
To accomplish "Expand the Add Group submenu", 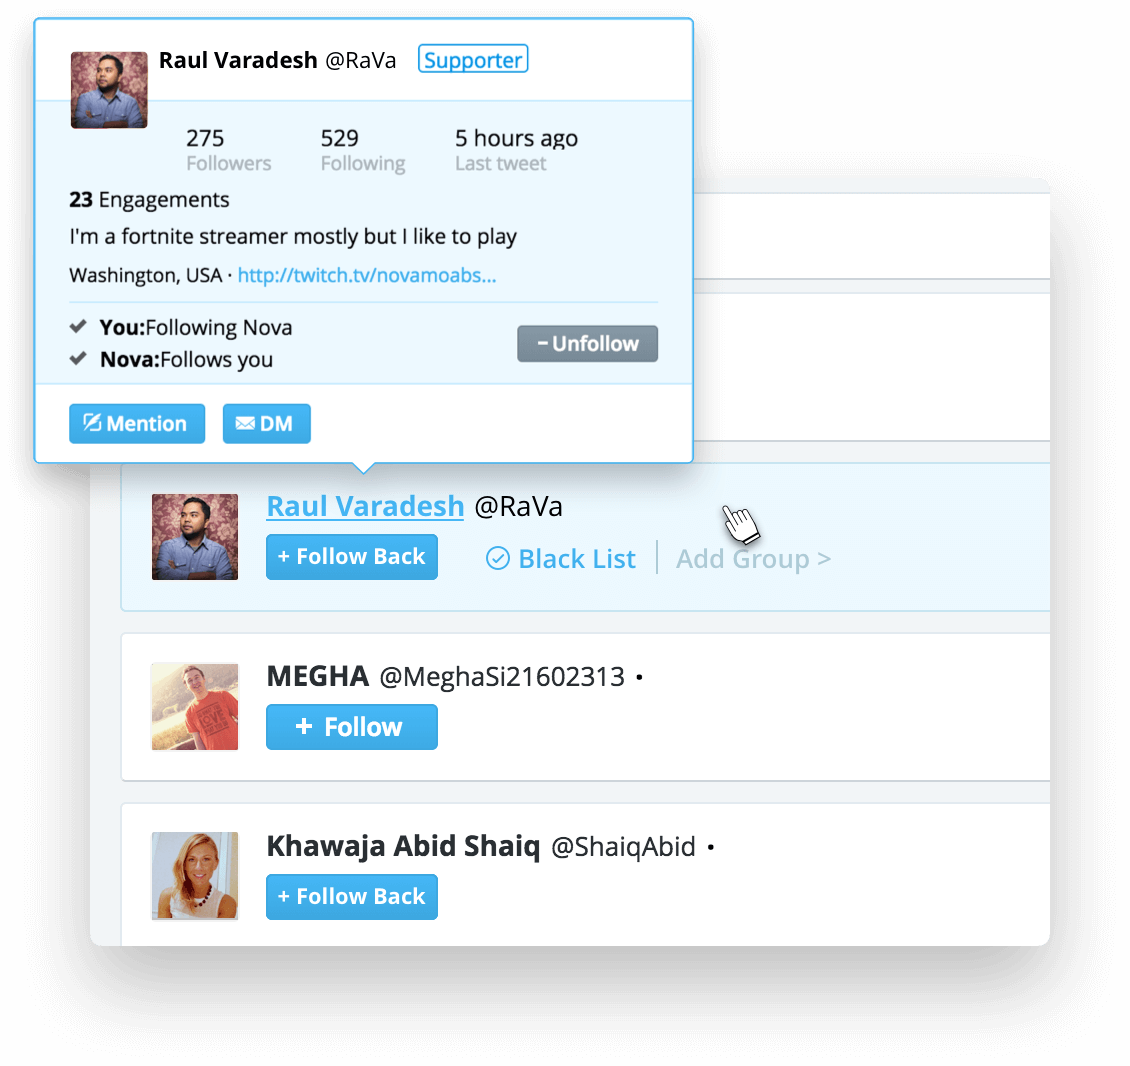I will click(753, 559).
